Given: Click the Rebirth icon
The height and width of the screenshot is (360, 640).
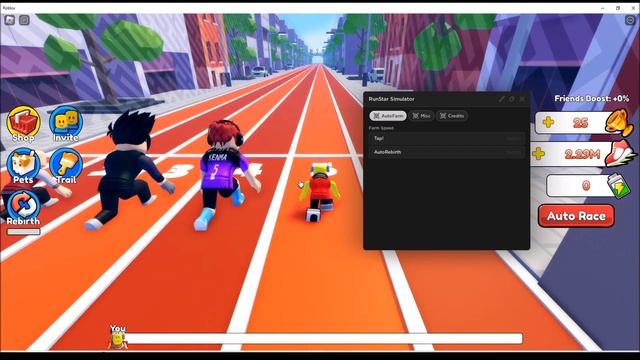Looking at the screenshot, I should 23,206.
